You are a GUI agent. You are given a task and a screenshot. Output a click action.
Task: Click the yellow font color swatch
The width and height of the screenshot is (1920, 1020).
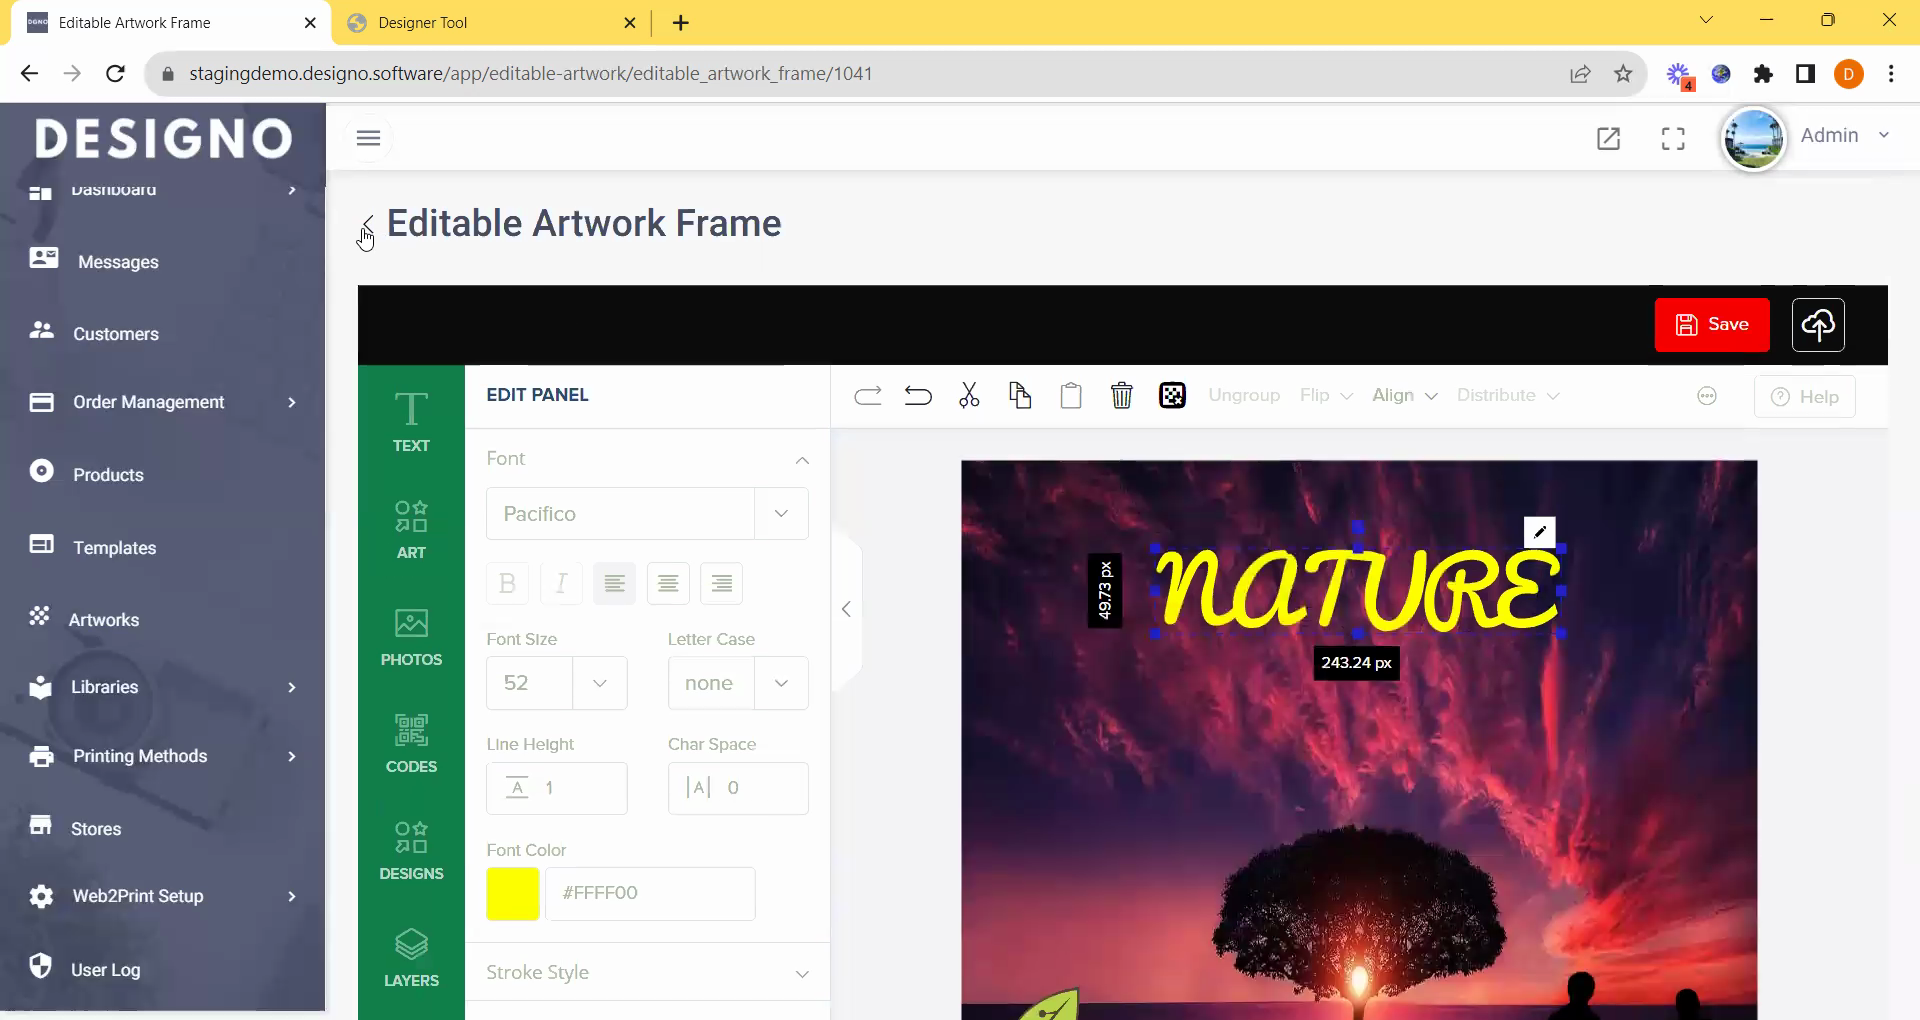coord(513,894)
